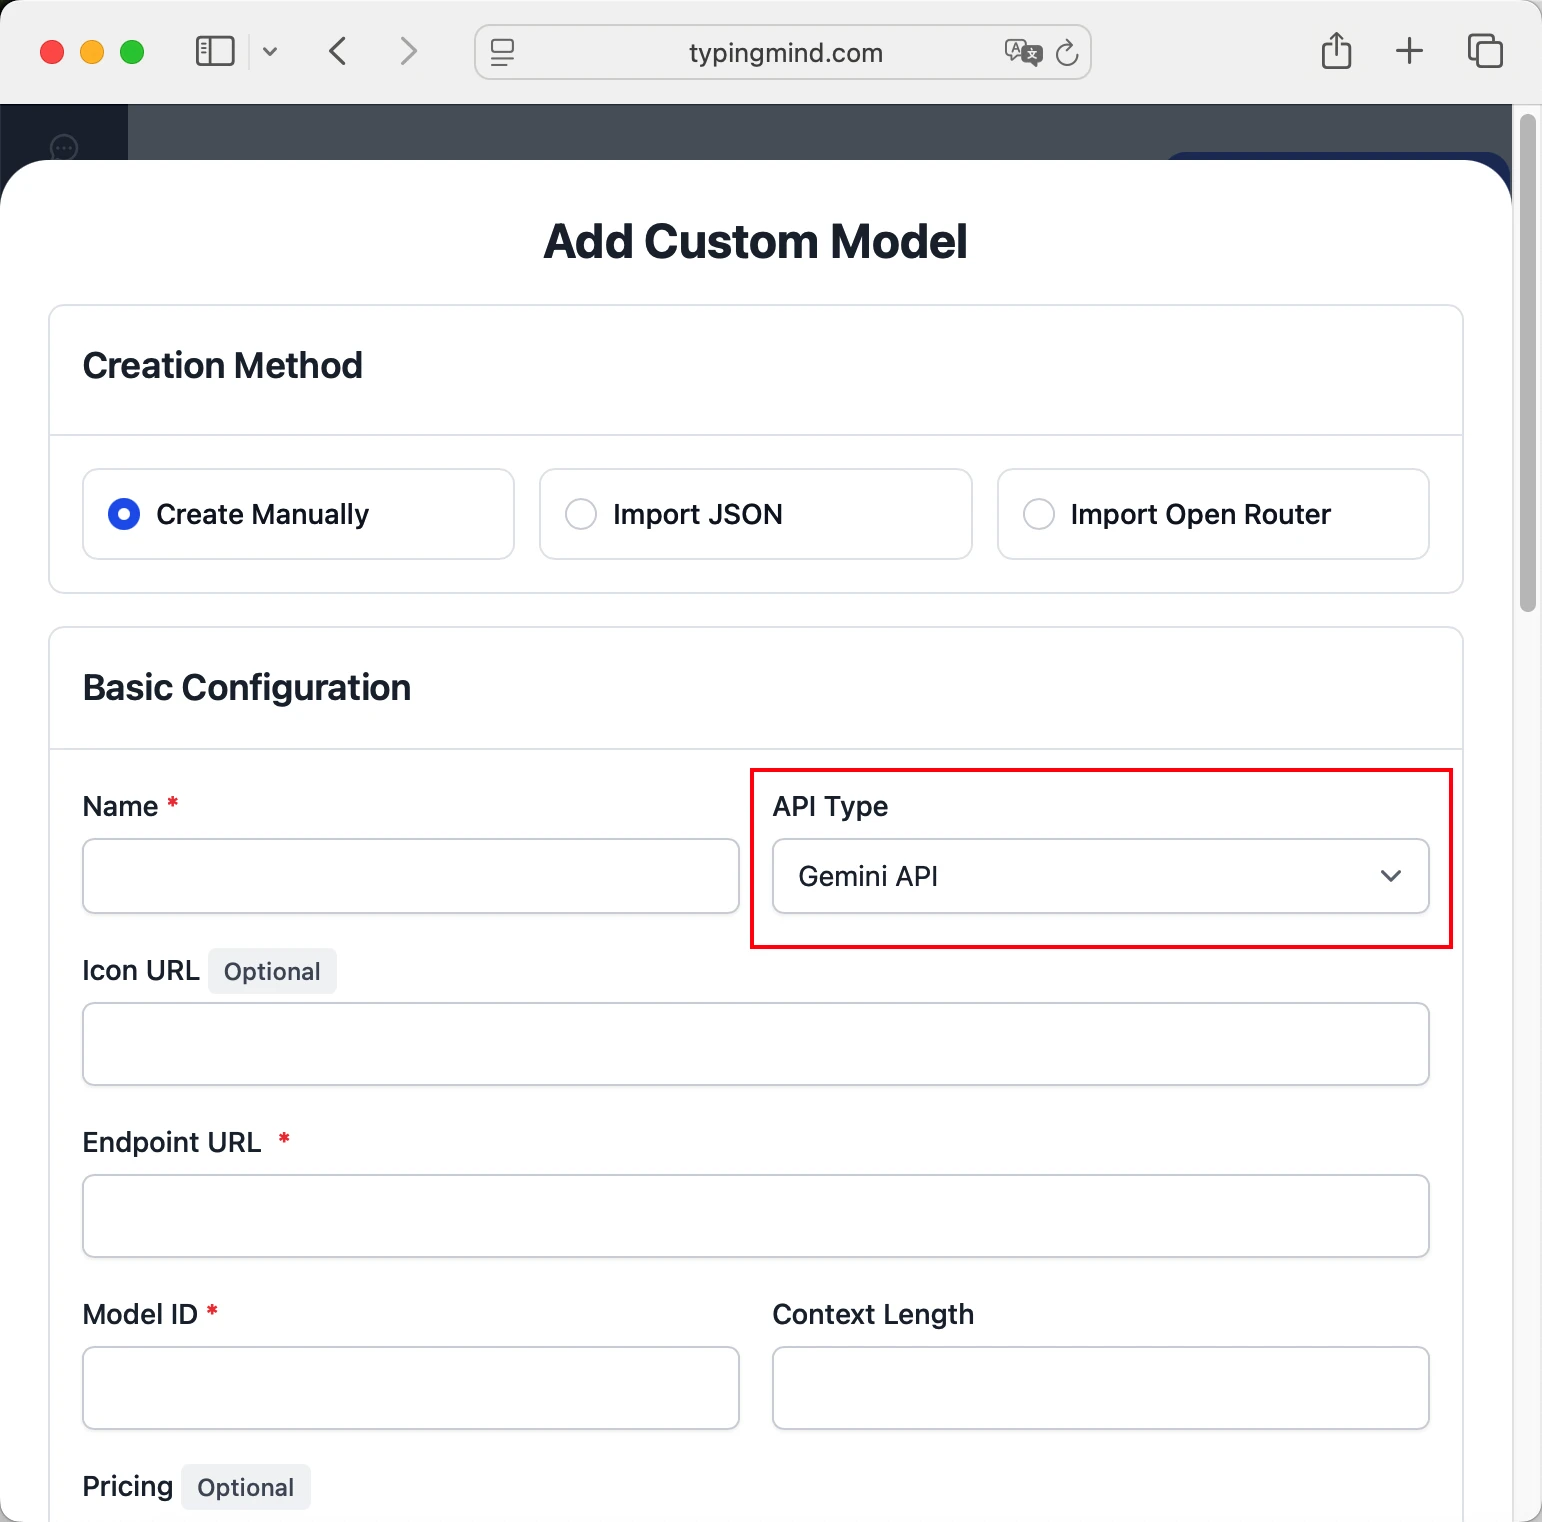Click the Model ID input field
This screenshot has height=1522, width=1542.
click(410, 1388)
